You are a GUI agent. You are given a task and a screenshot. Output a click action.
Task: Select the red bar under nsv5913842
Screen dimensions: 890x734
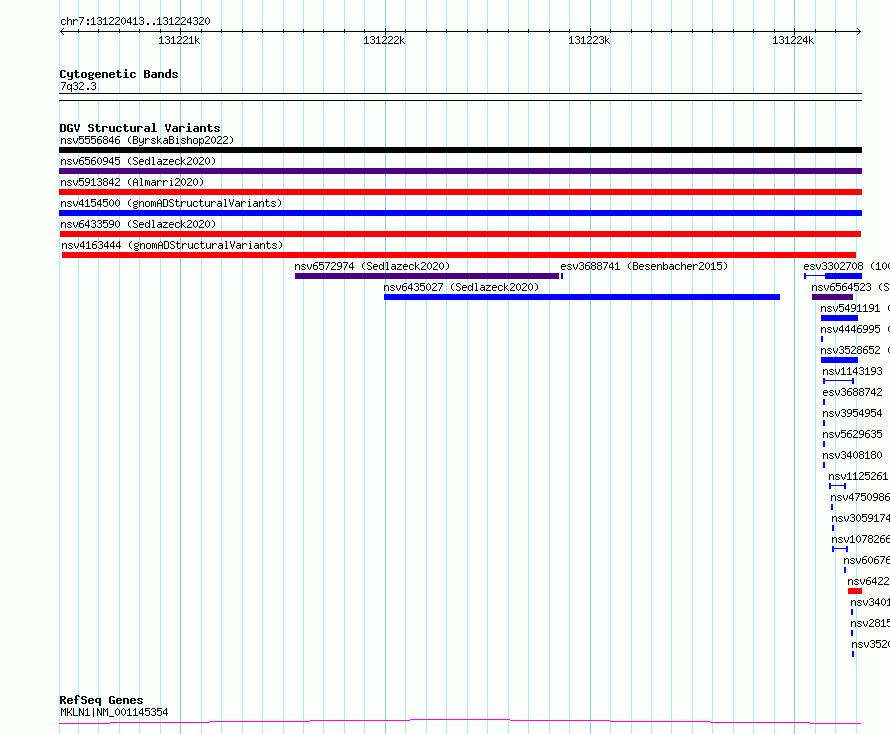(460, 192)
